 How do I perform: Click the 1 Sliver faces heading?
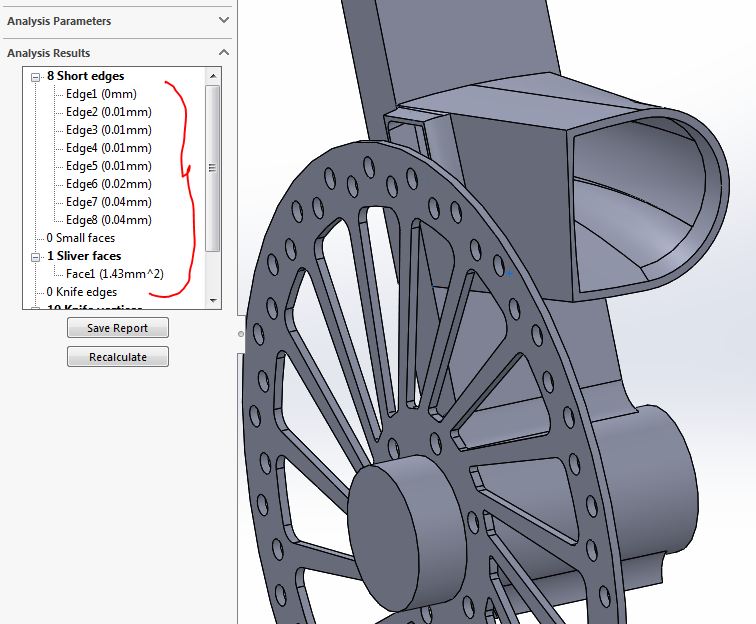tap(84, 256)
